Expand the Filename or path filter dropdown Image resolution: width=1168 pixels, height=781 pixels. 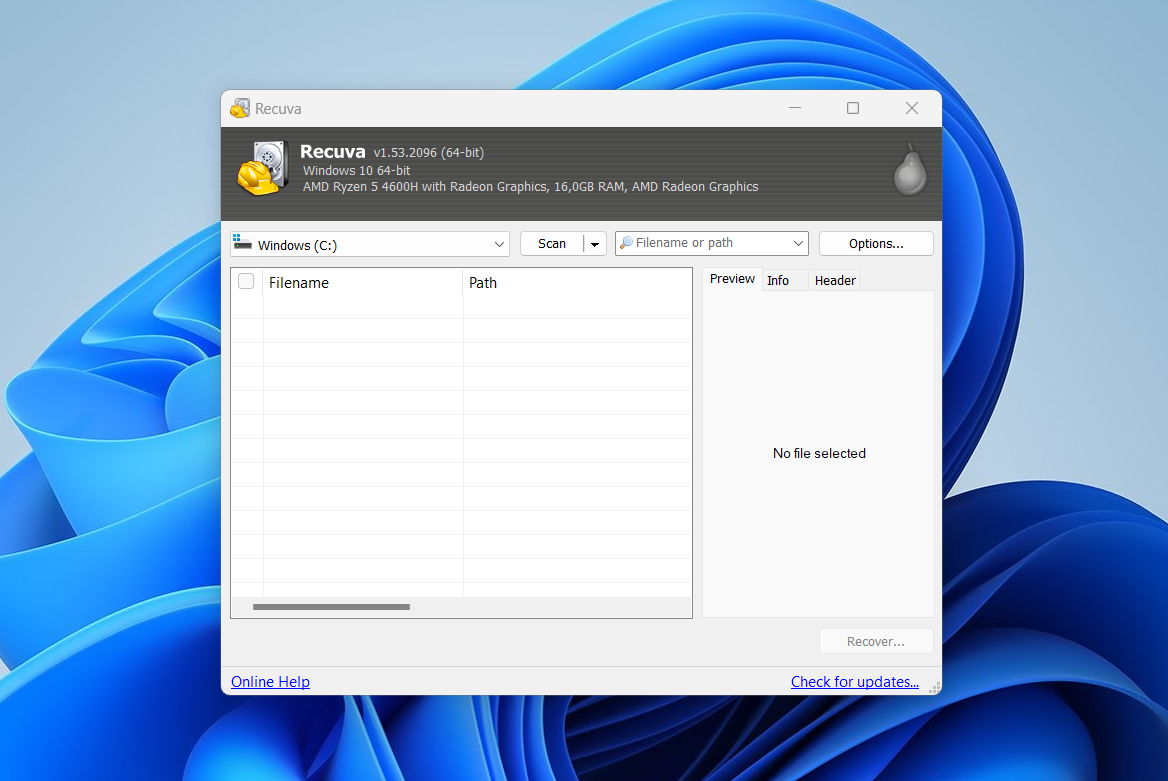click(x=798, y=243)
